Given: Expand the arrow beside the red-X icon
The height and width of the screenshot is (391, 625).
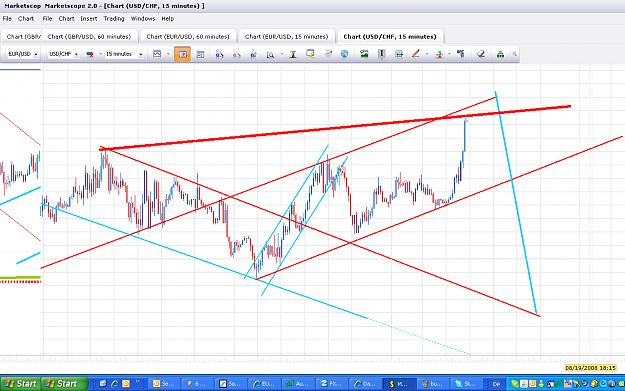Looking at the screenshot, I should pyautogui.click(x=100, y=54).
